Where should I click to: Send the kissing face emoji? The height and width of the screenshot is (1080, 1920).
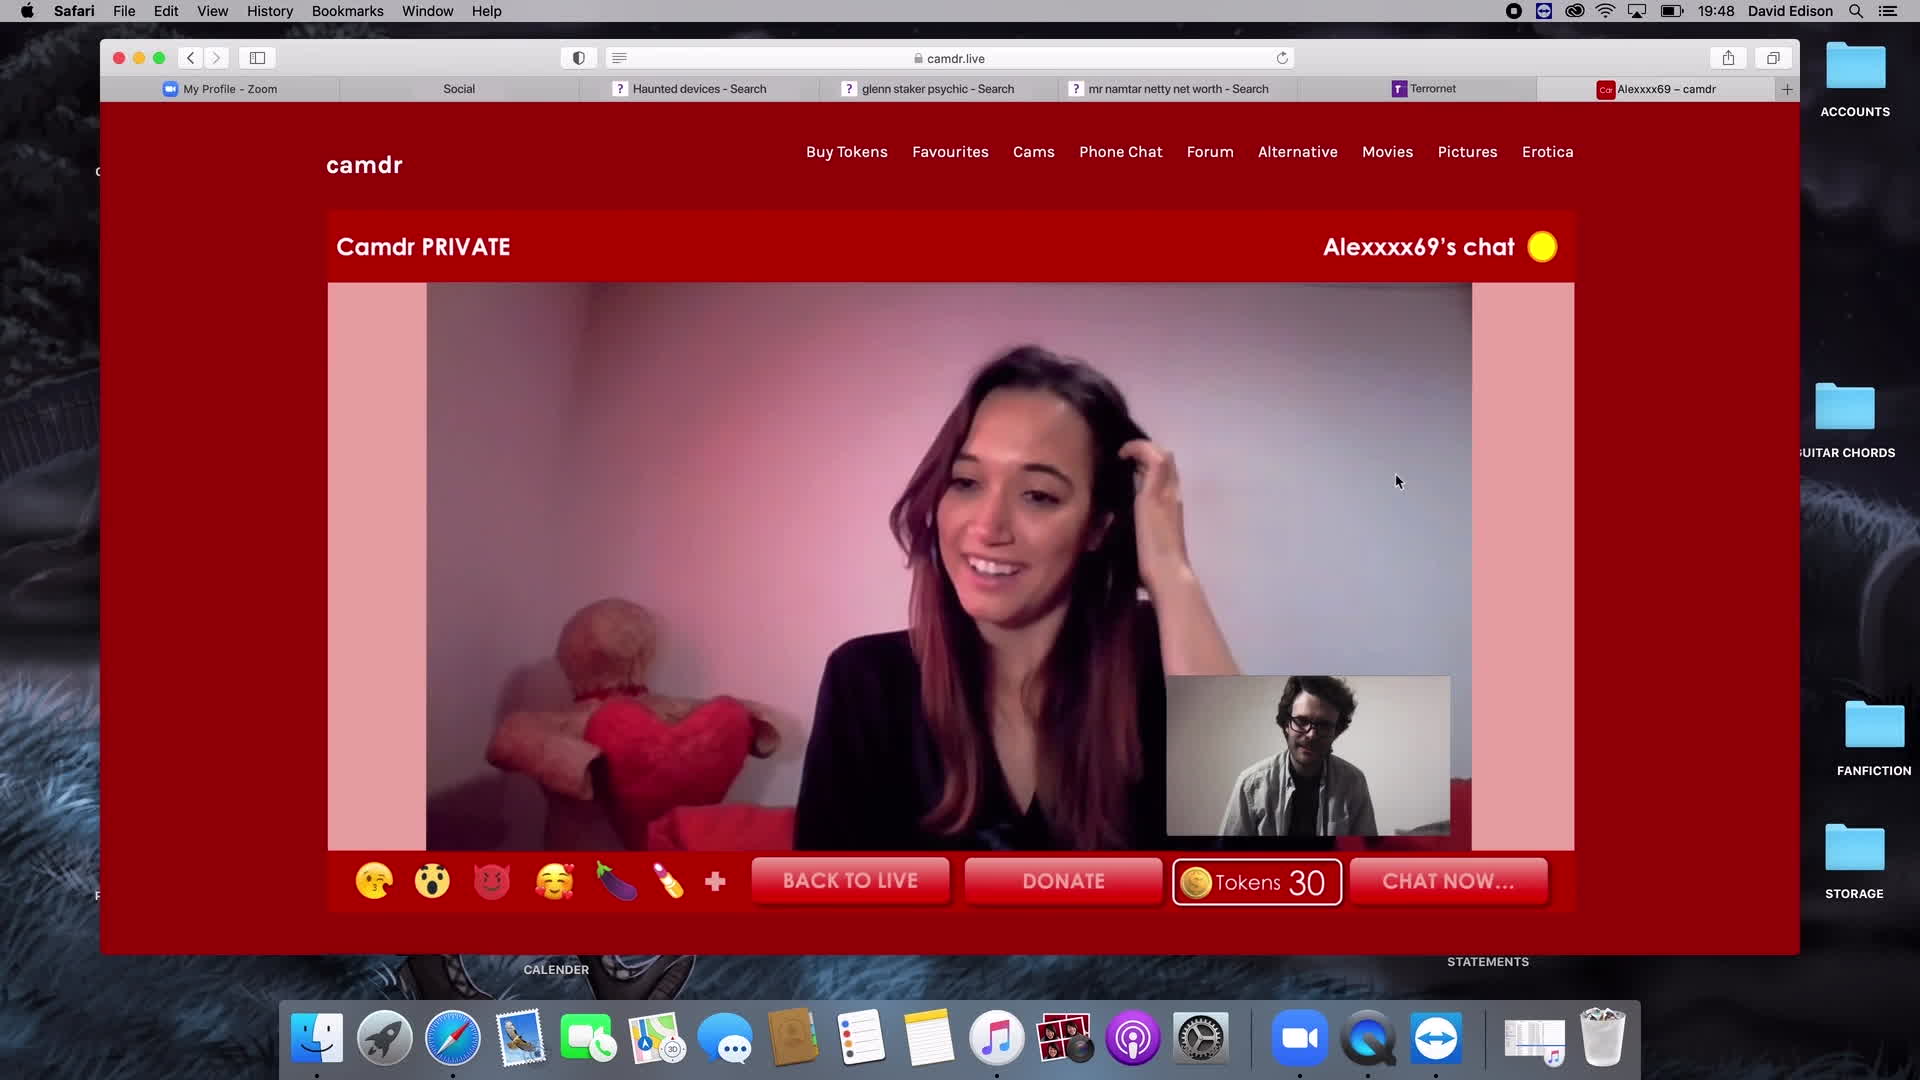click(x=374, y=881)
